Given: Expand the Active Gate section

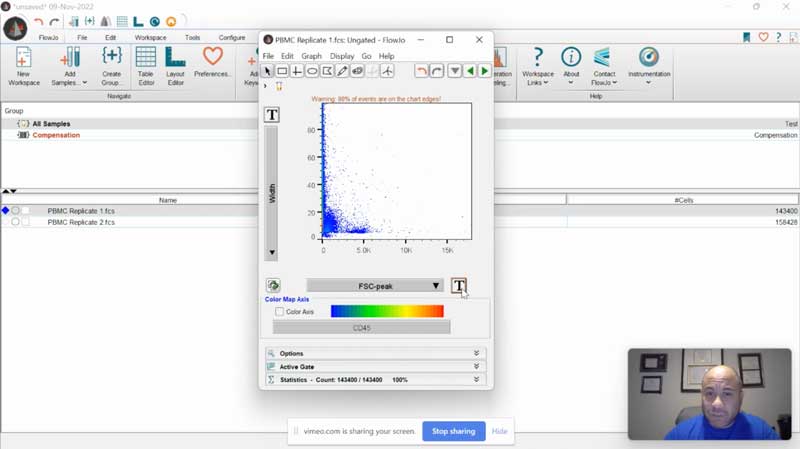Looking at the screenshot, I should (x=376, y=366).
